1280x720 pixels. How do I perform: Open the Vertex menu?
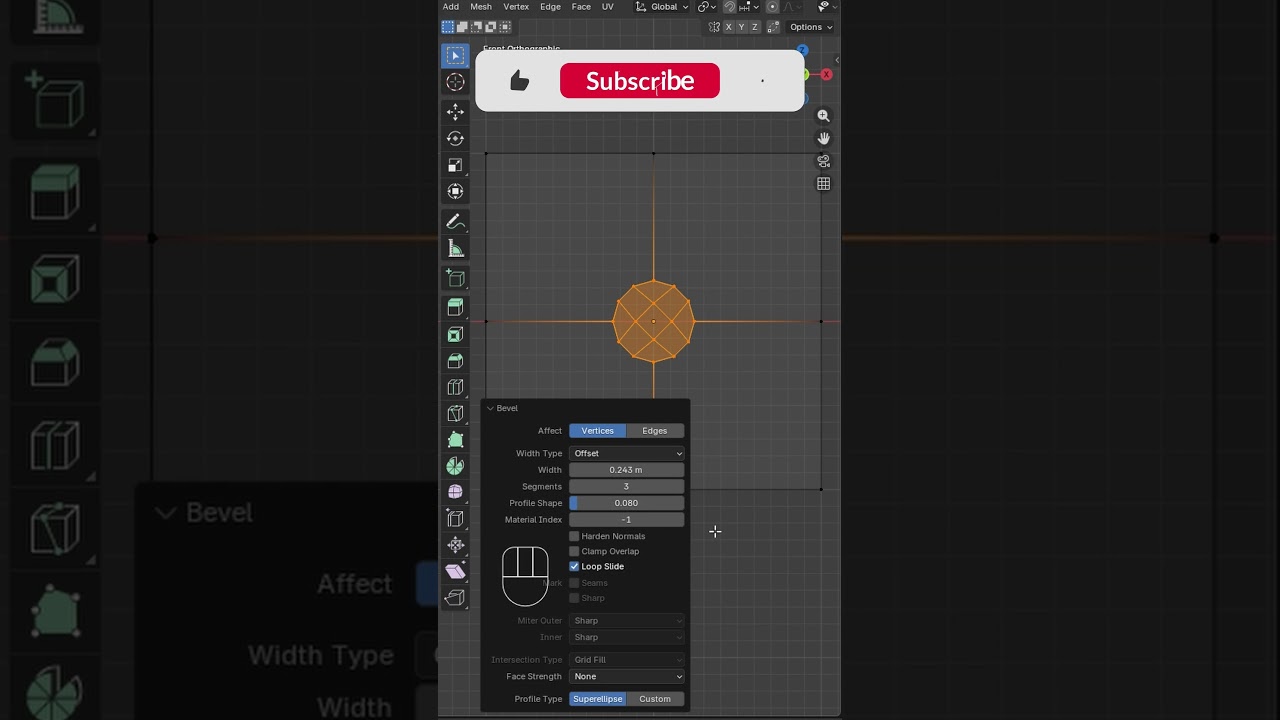[x=516, y=7]
